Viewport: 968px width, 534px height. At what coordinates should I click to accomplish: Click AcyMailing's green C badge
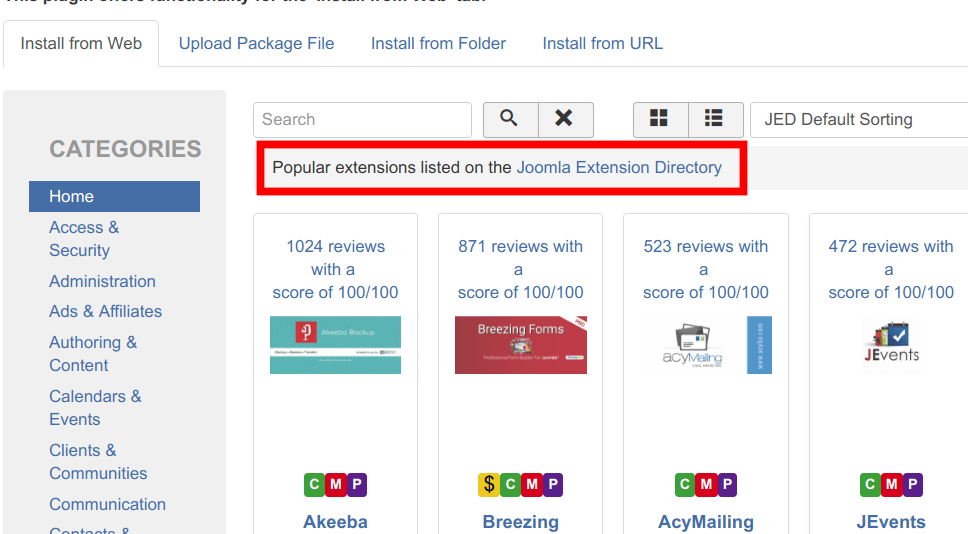coord(685,485)
